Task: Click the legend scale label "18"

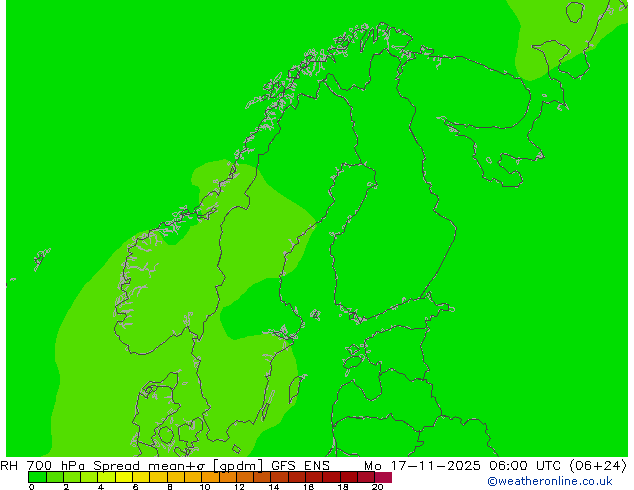Action: pos(343,487)
